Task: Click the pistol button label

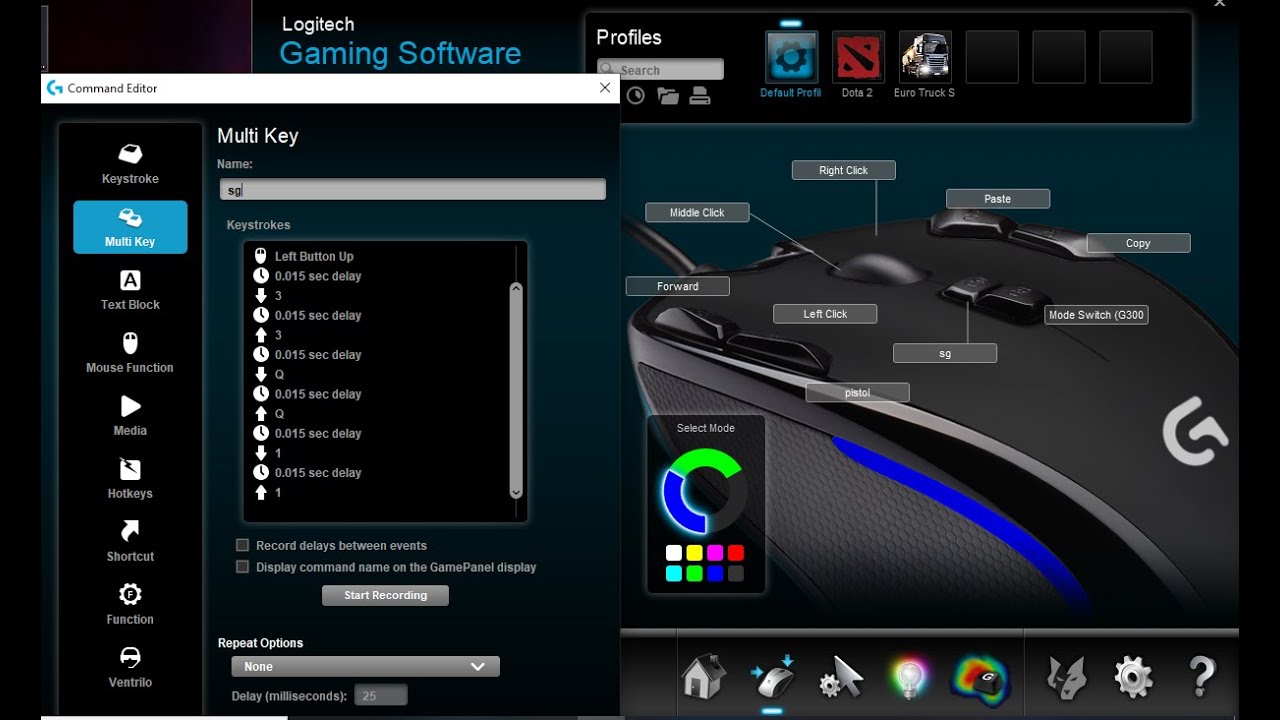Action: tap(858, 392)
